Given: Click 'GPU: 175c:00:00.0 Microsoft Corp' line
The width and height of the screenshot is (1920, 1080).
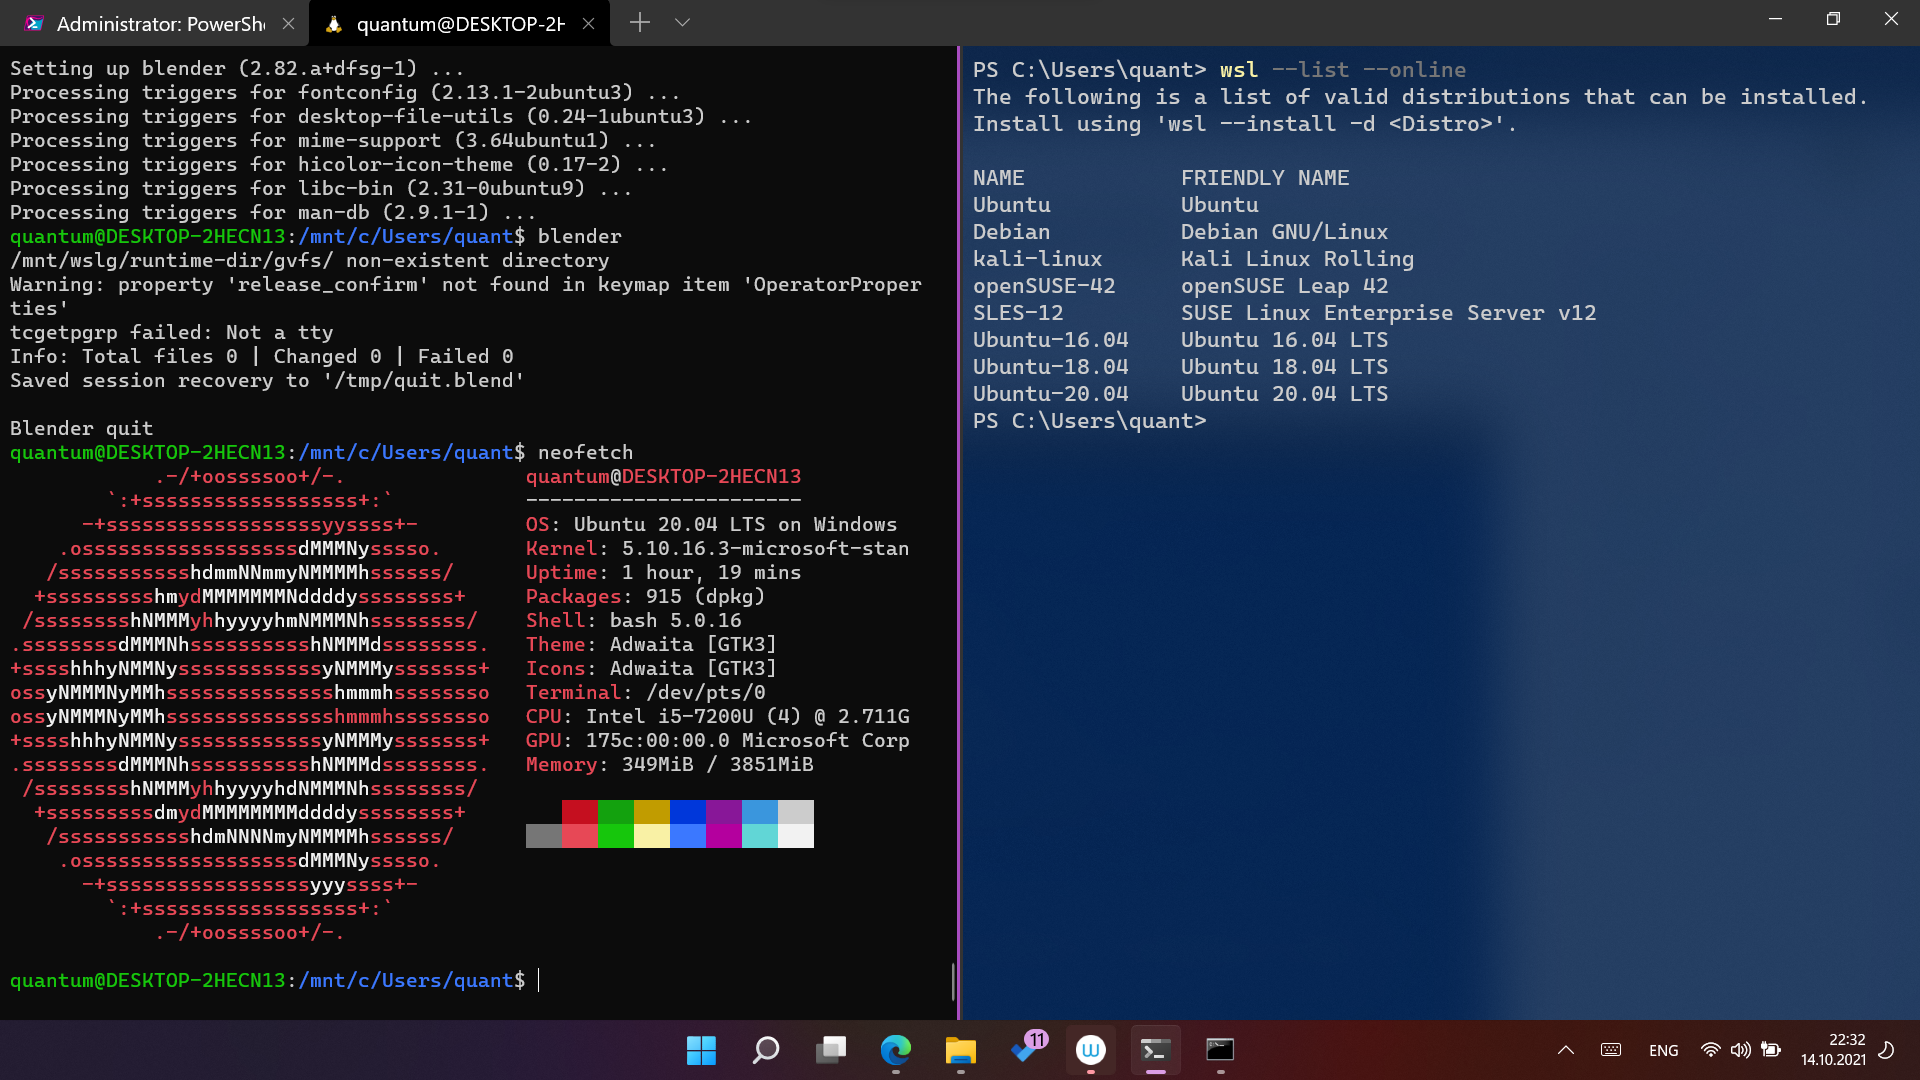Looking at the screenshot, I should click(717, 741).
